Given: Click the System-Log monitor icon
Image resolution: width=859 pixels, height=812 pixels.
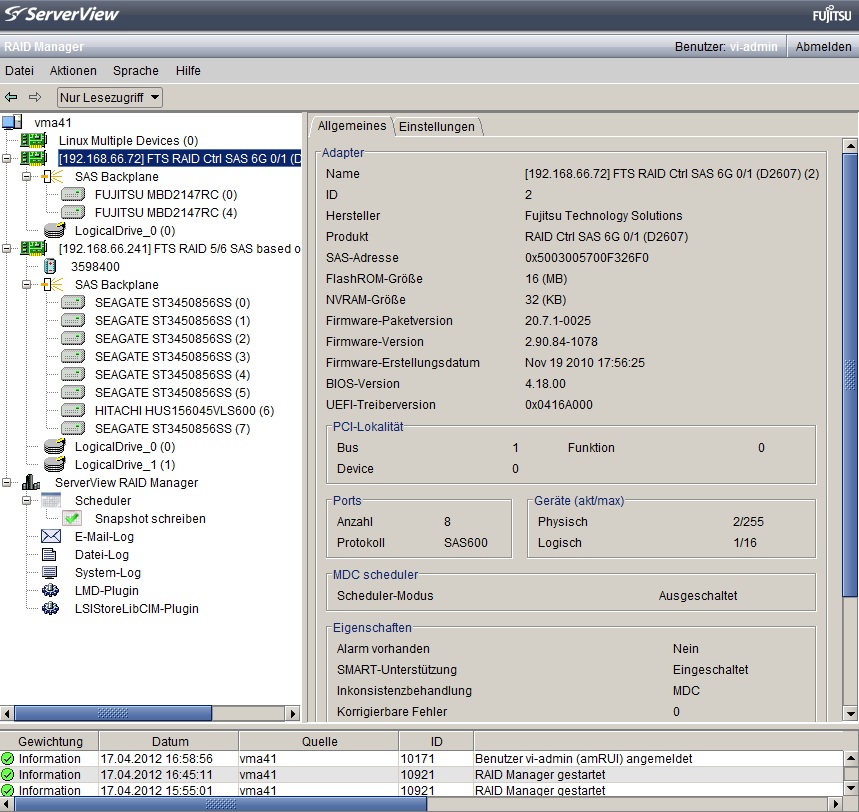Looking at the screenshot, I should pyautogui.click(x=51, y=573).
